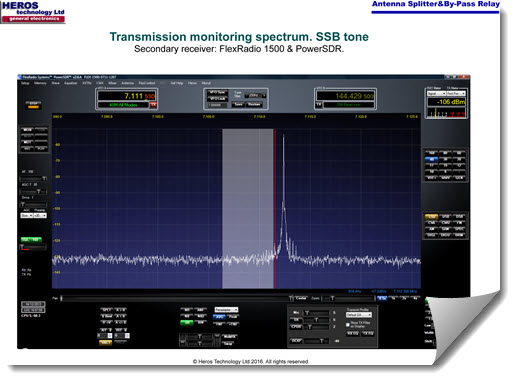Expand the Transmit Profile dropdown
The width and height of the screenshot is (515, 380).
pos(359,315)
